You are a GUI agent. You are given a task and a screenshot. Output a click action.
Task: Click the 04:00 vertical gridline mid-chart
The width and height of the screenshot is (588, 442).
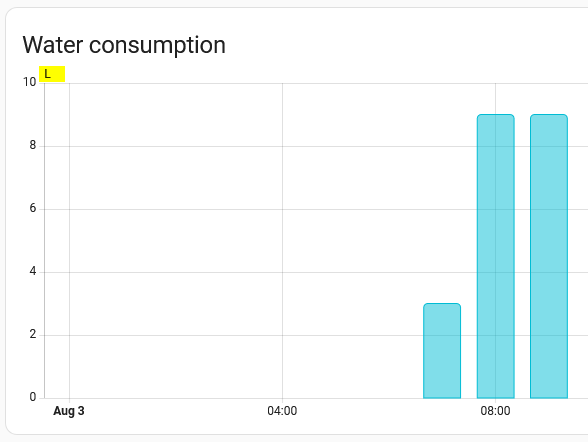coord(282,241)
